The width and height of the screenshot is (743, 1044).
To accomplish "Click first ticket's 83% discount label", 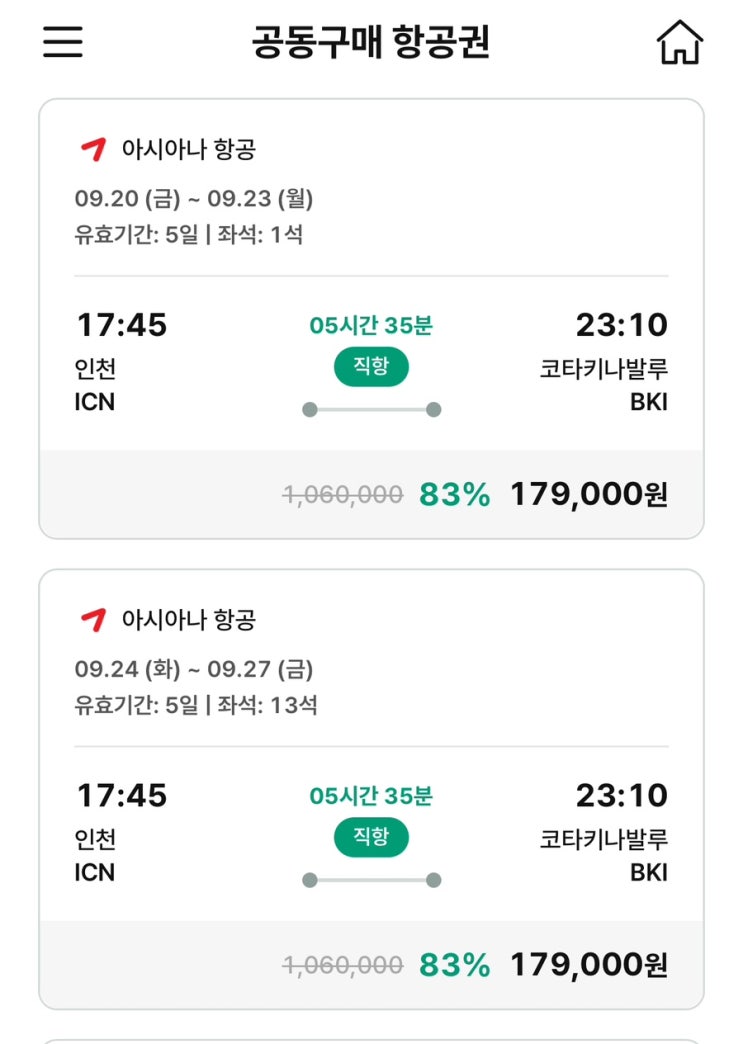I will 455,494.
